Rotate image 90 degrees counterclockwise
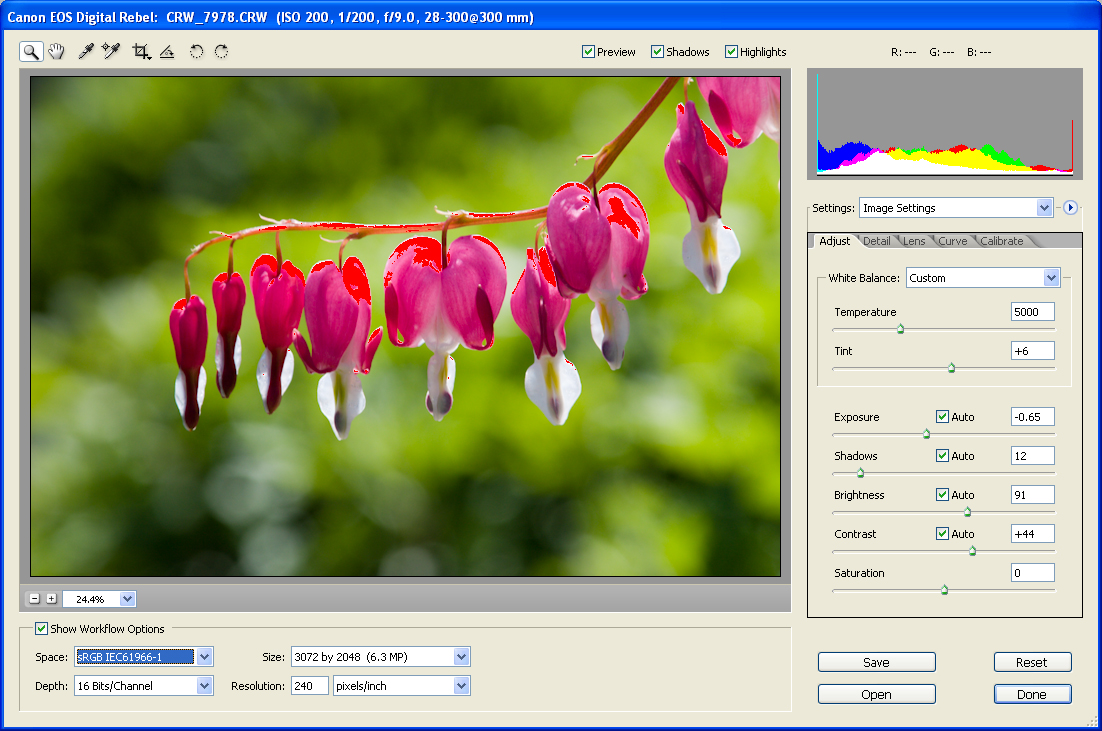This screenshot has width=1102, height=731. coord(196,51)
